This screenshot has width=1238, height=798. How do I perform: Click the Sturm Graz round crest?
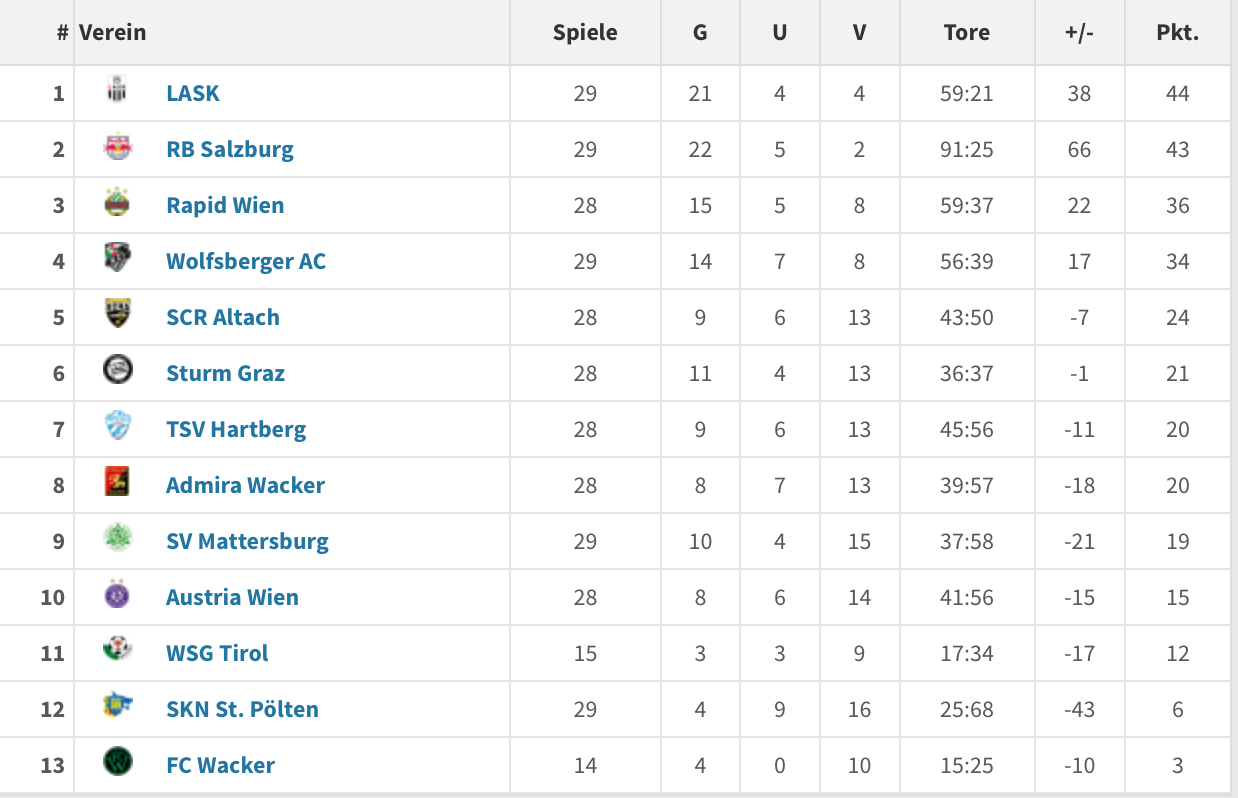[117, 371]
